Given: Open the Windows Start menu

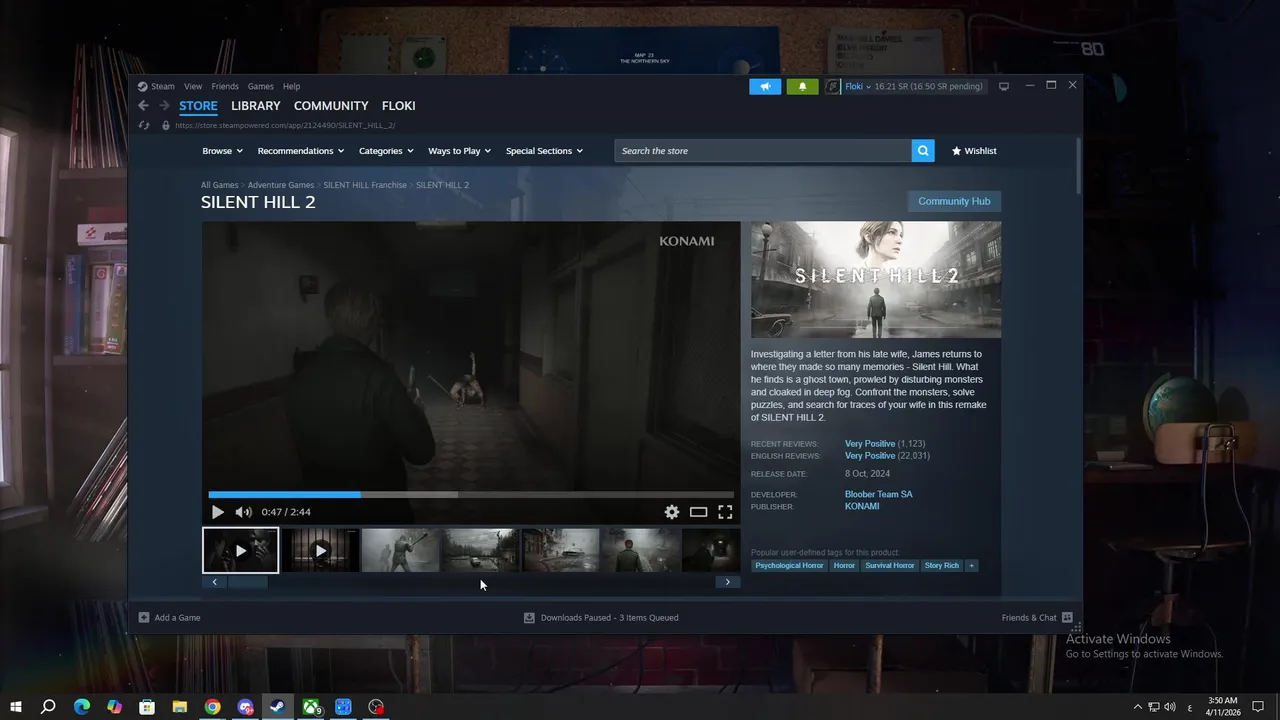Looking at the screenshot, I should click(x=16, y=707).
